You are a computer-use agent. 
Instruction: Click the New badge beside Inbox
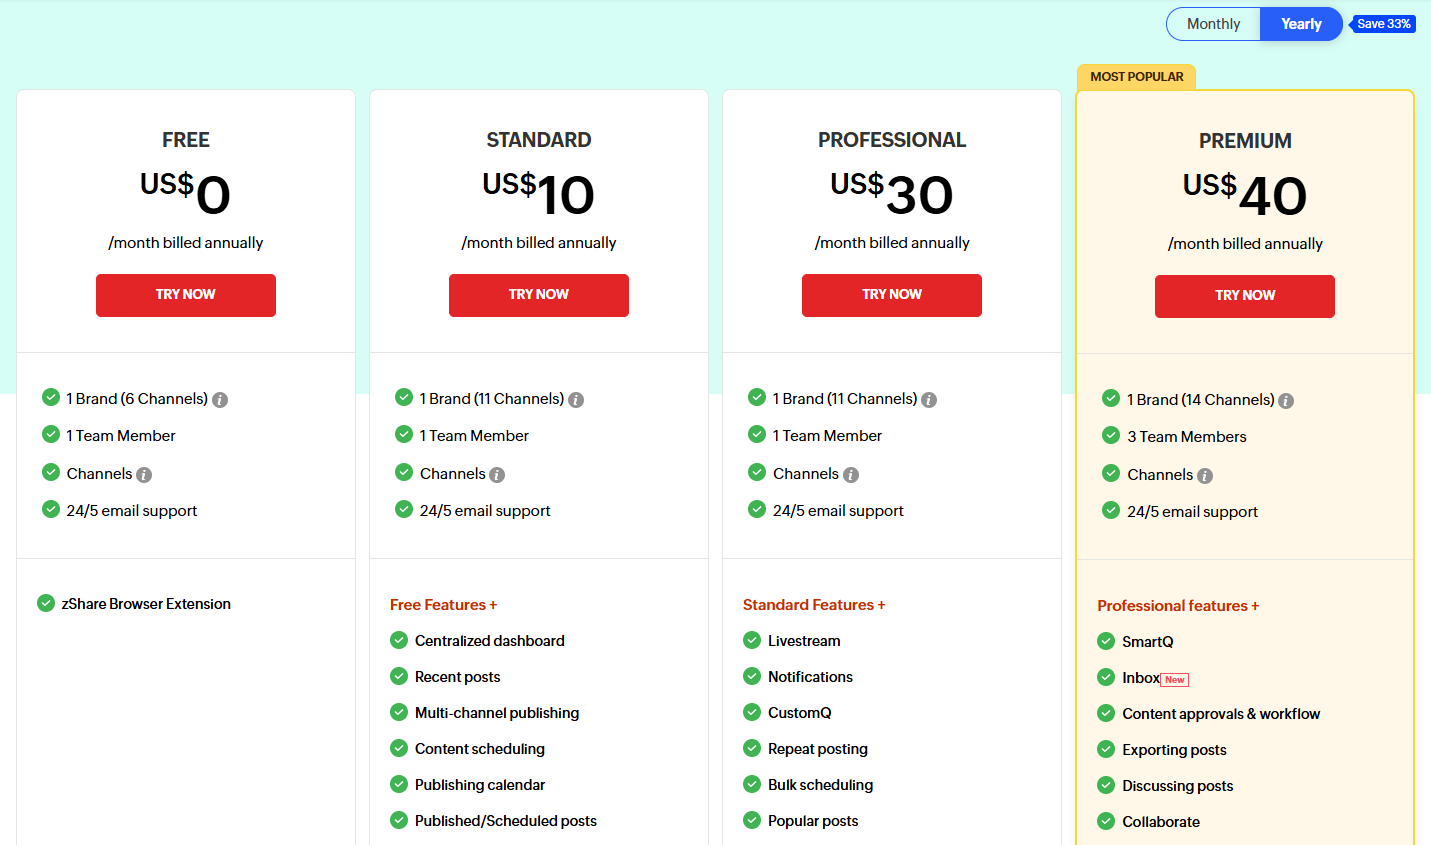(1175, 680)
